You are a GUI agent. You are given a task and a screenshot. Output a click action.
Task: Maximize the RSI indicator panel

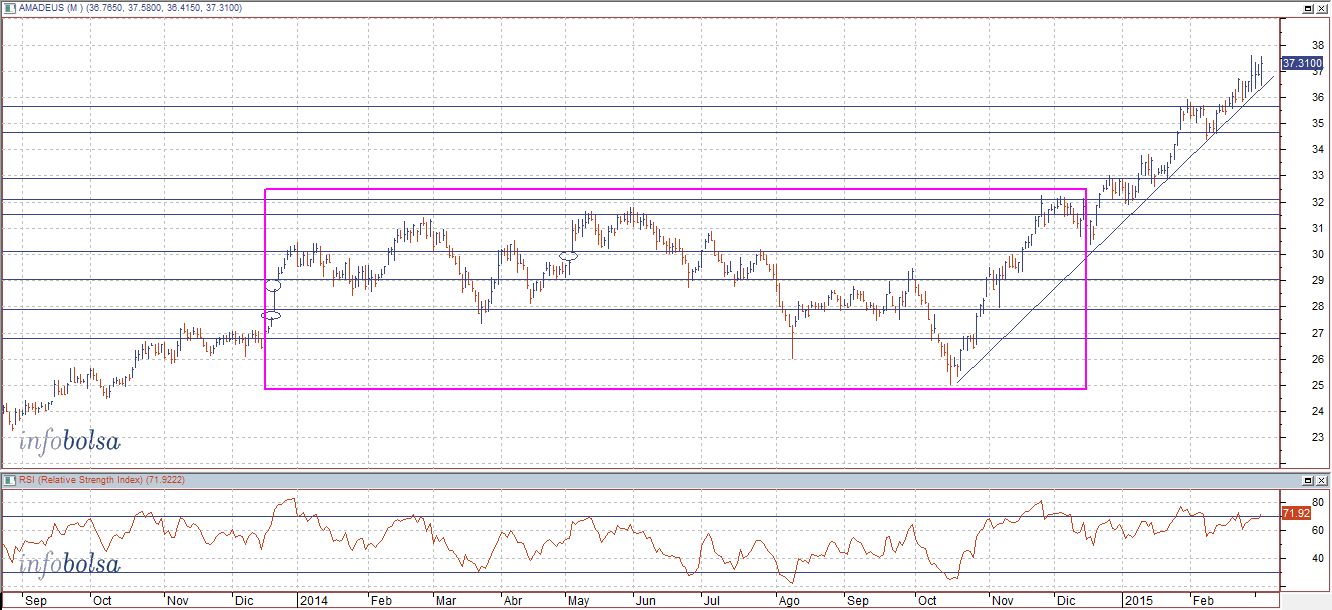click(1309, 480)
